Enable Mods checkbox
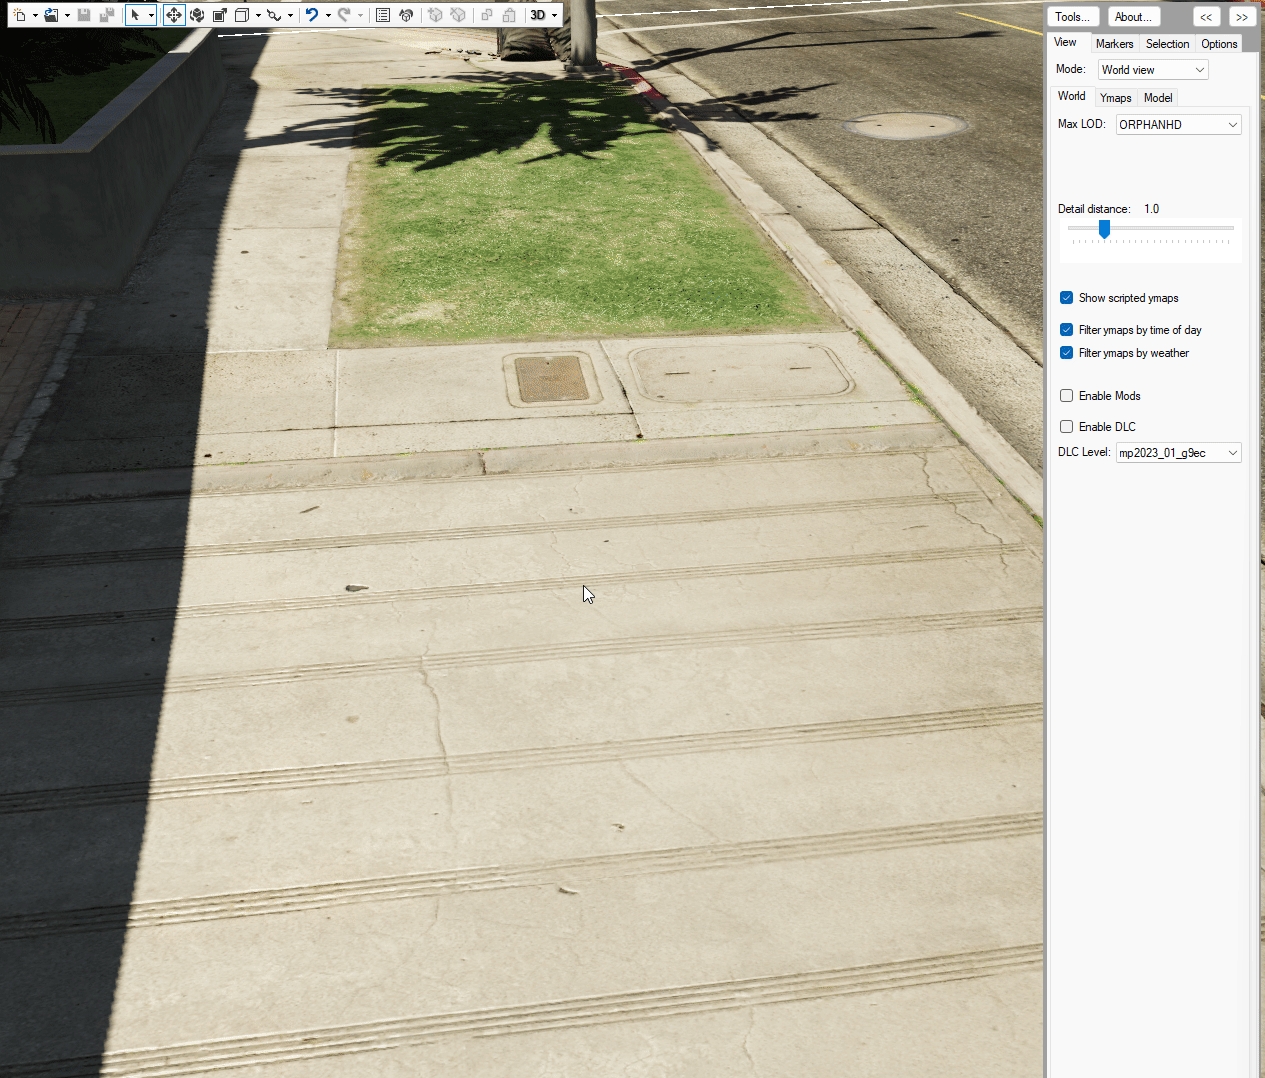1265x1078 pixels. point(1067,396)
